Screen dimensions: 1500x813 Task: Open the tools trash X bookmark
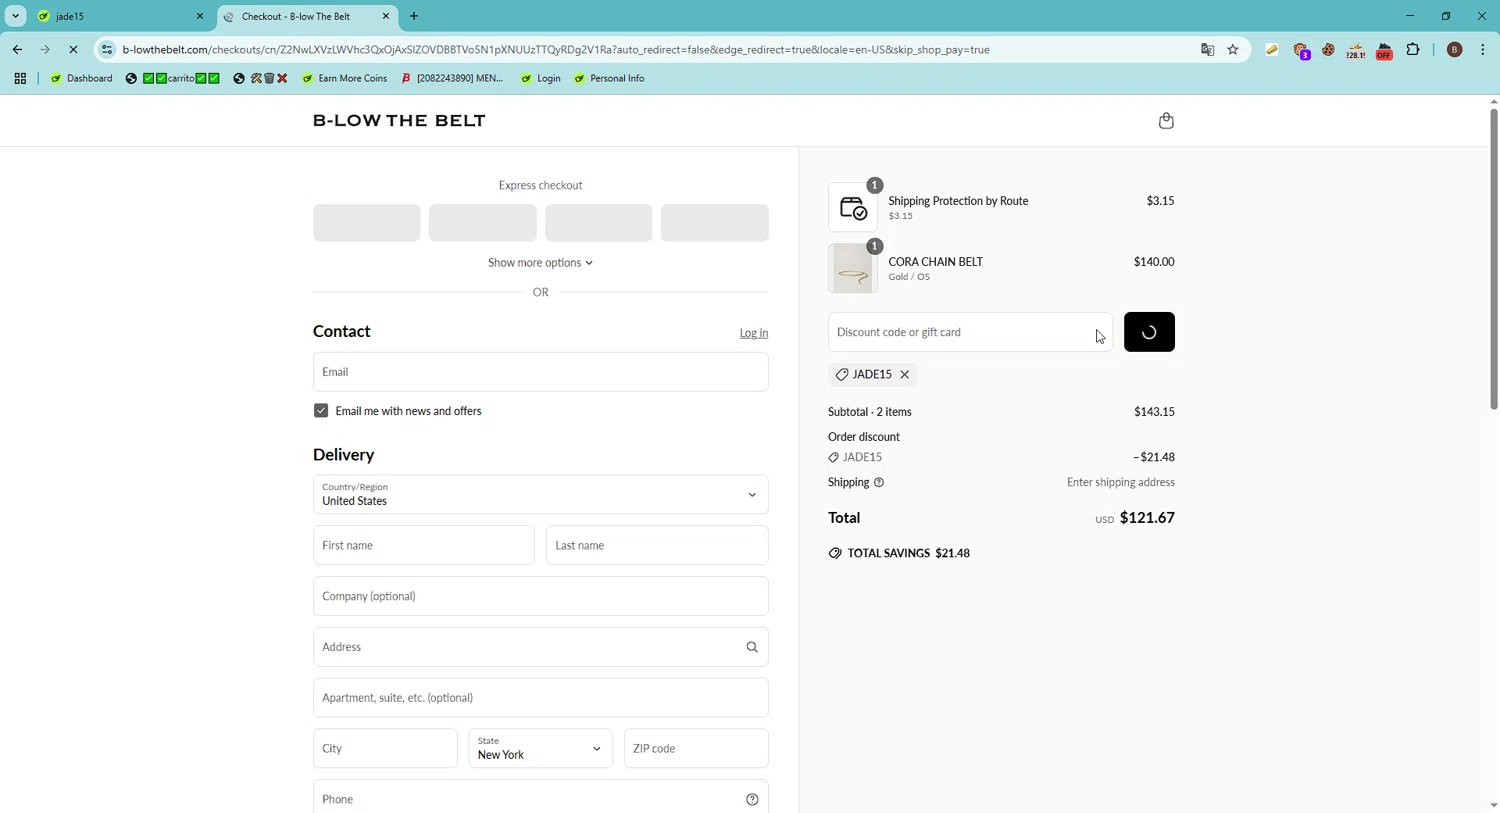coord(260,78)
